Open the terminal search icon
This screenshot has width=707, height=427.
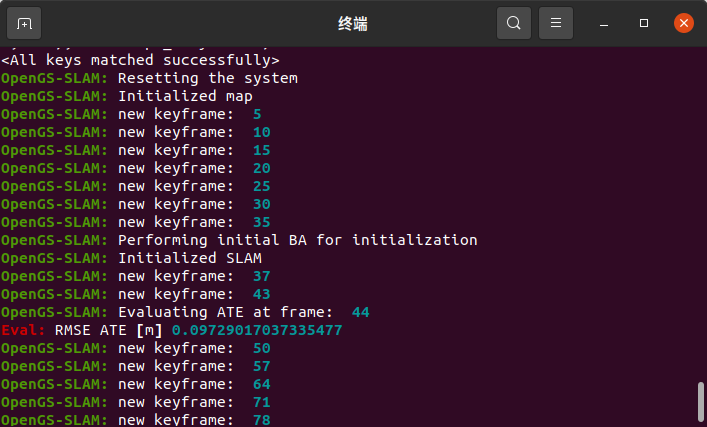pos(514,23)
